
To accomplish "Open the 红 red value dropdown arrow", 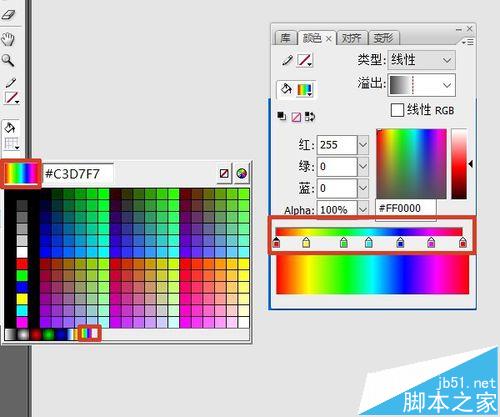I will [363, 145].
